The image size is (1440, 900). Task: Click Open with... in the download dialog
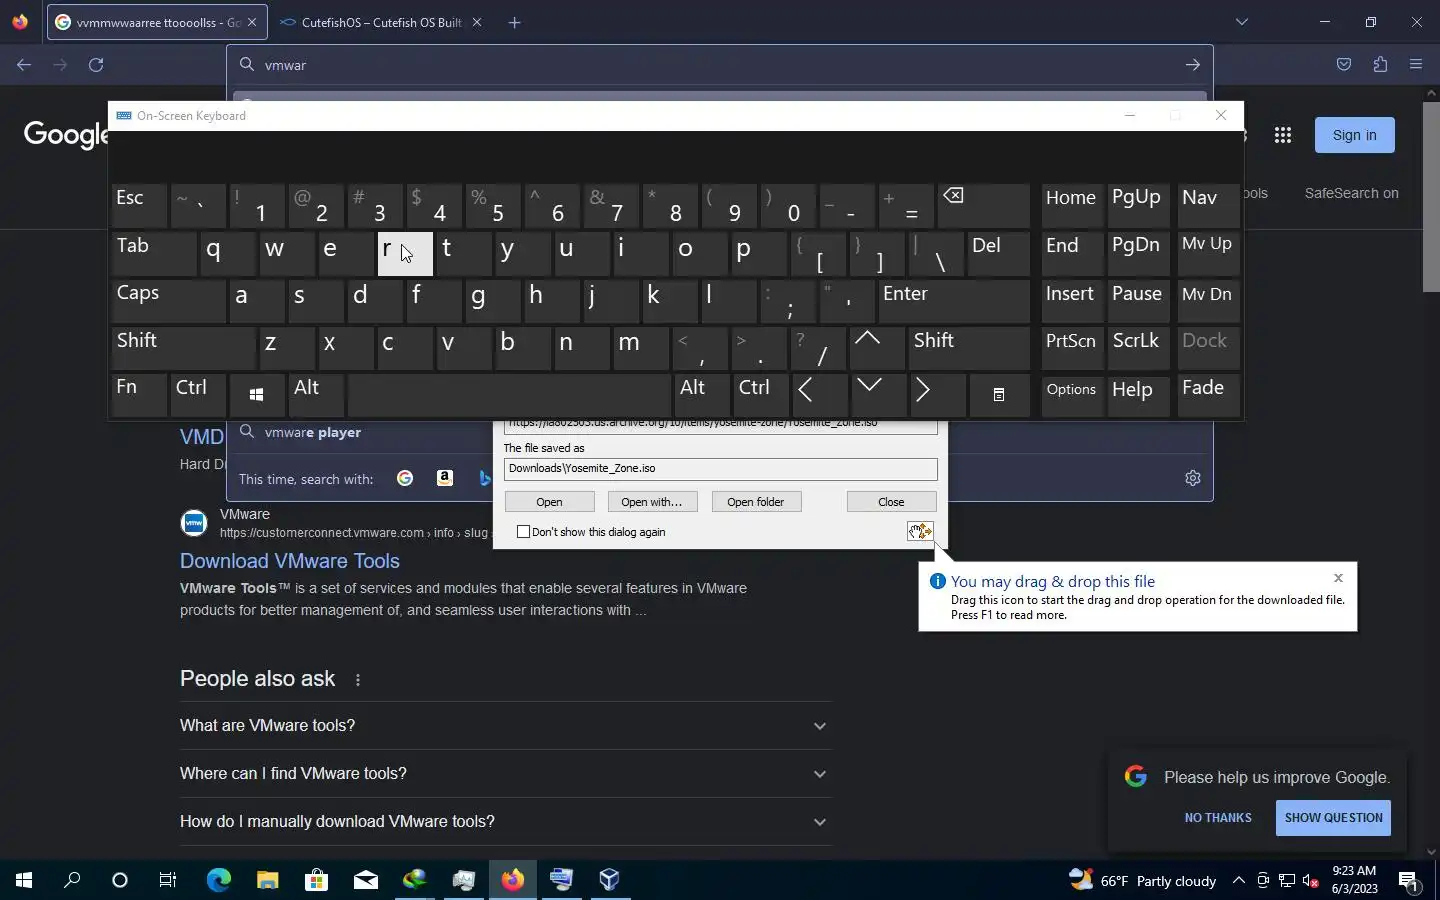(651, 502)
